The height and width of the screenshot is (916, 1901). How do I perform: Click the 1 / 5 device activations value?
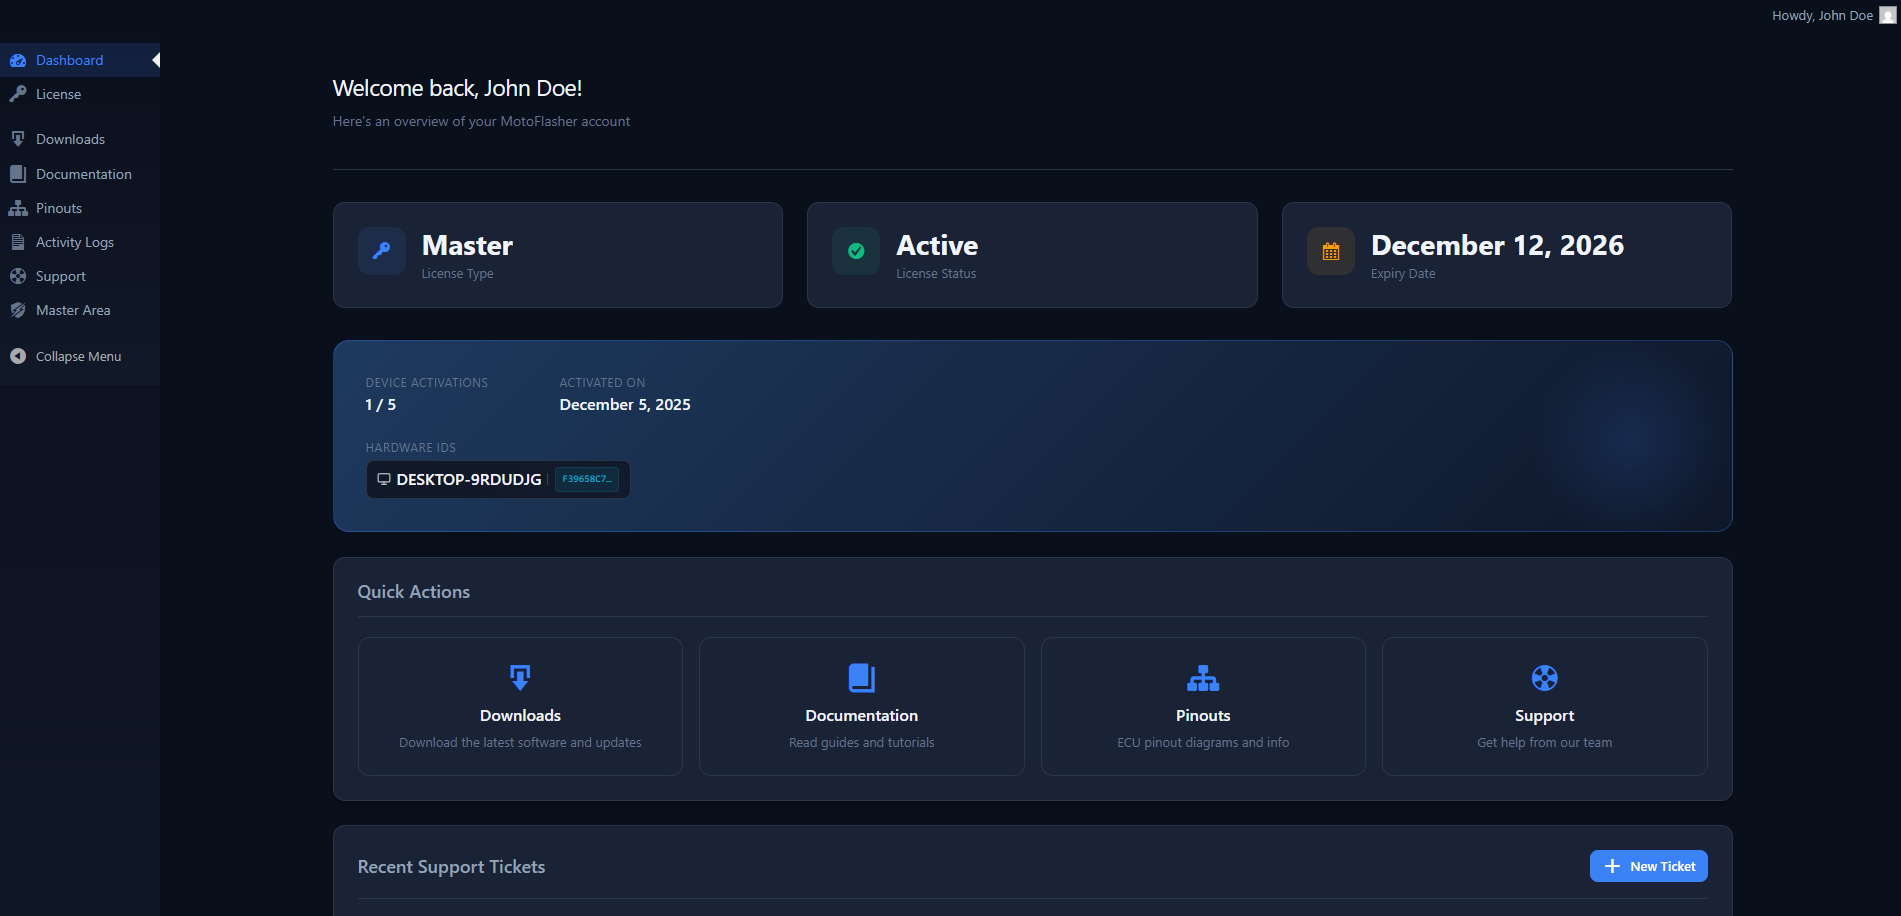pos(381,405)
